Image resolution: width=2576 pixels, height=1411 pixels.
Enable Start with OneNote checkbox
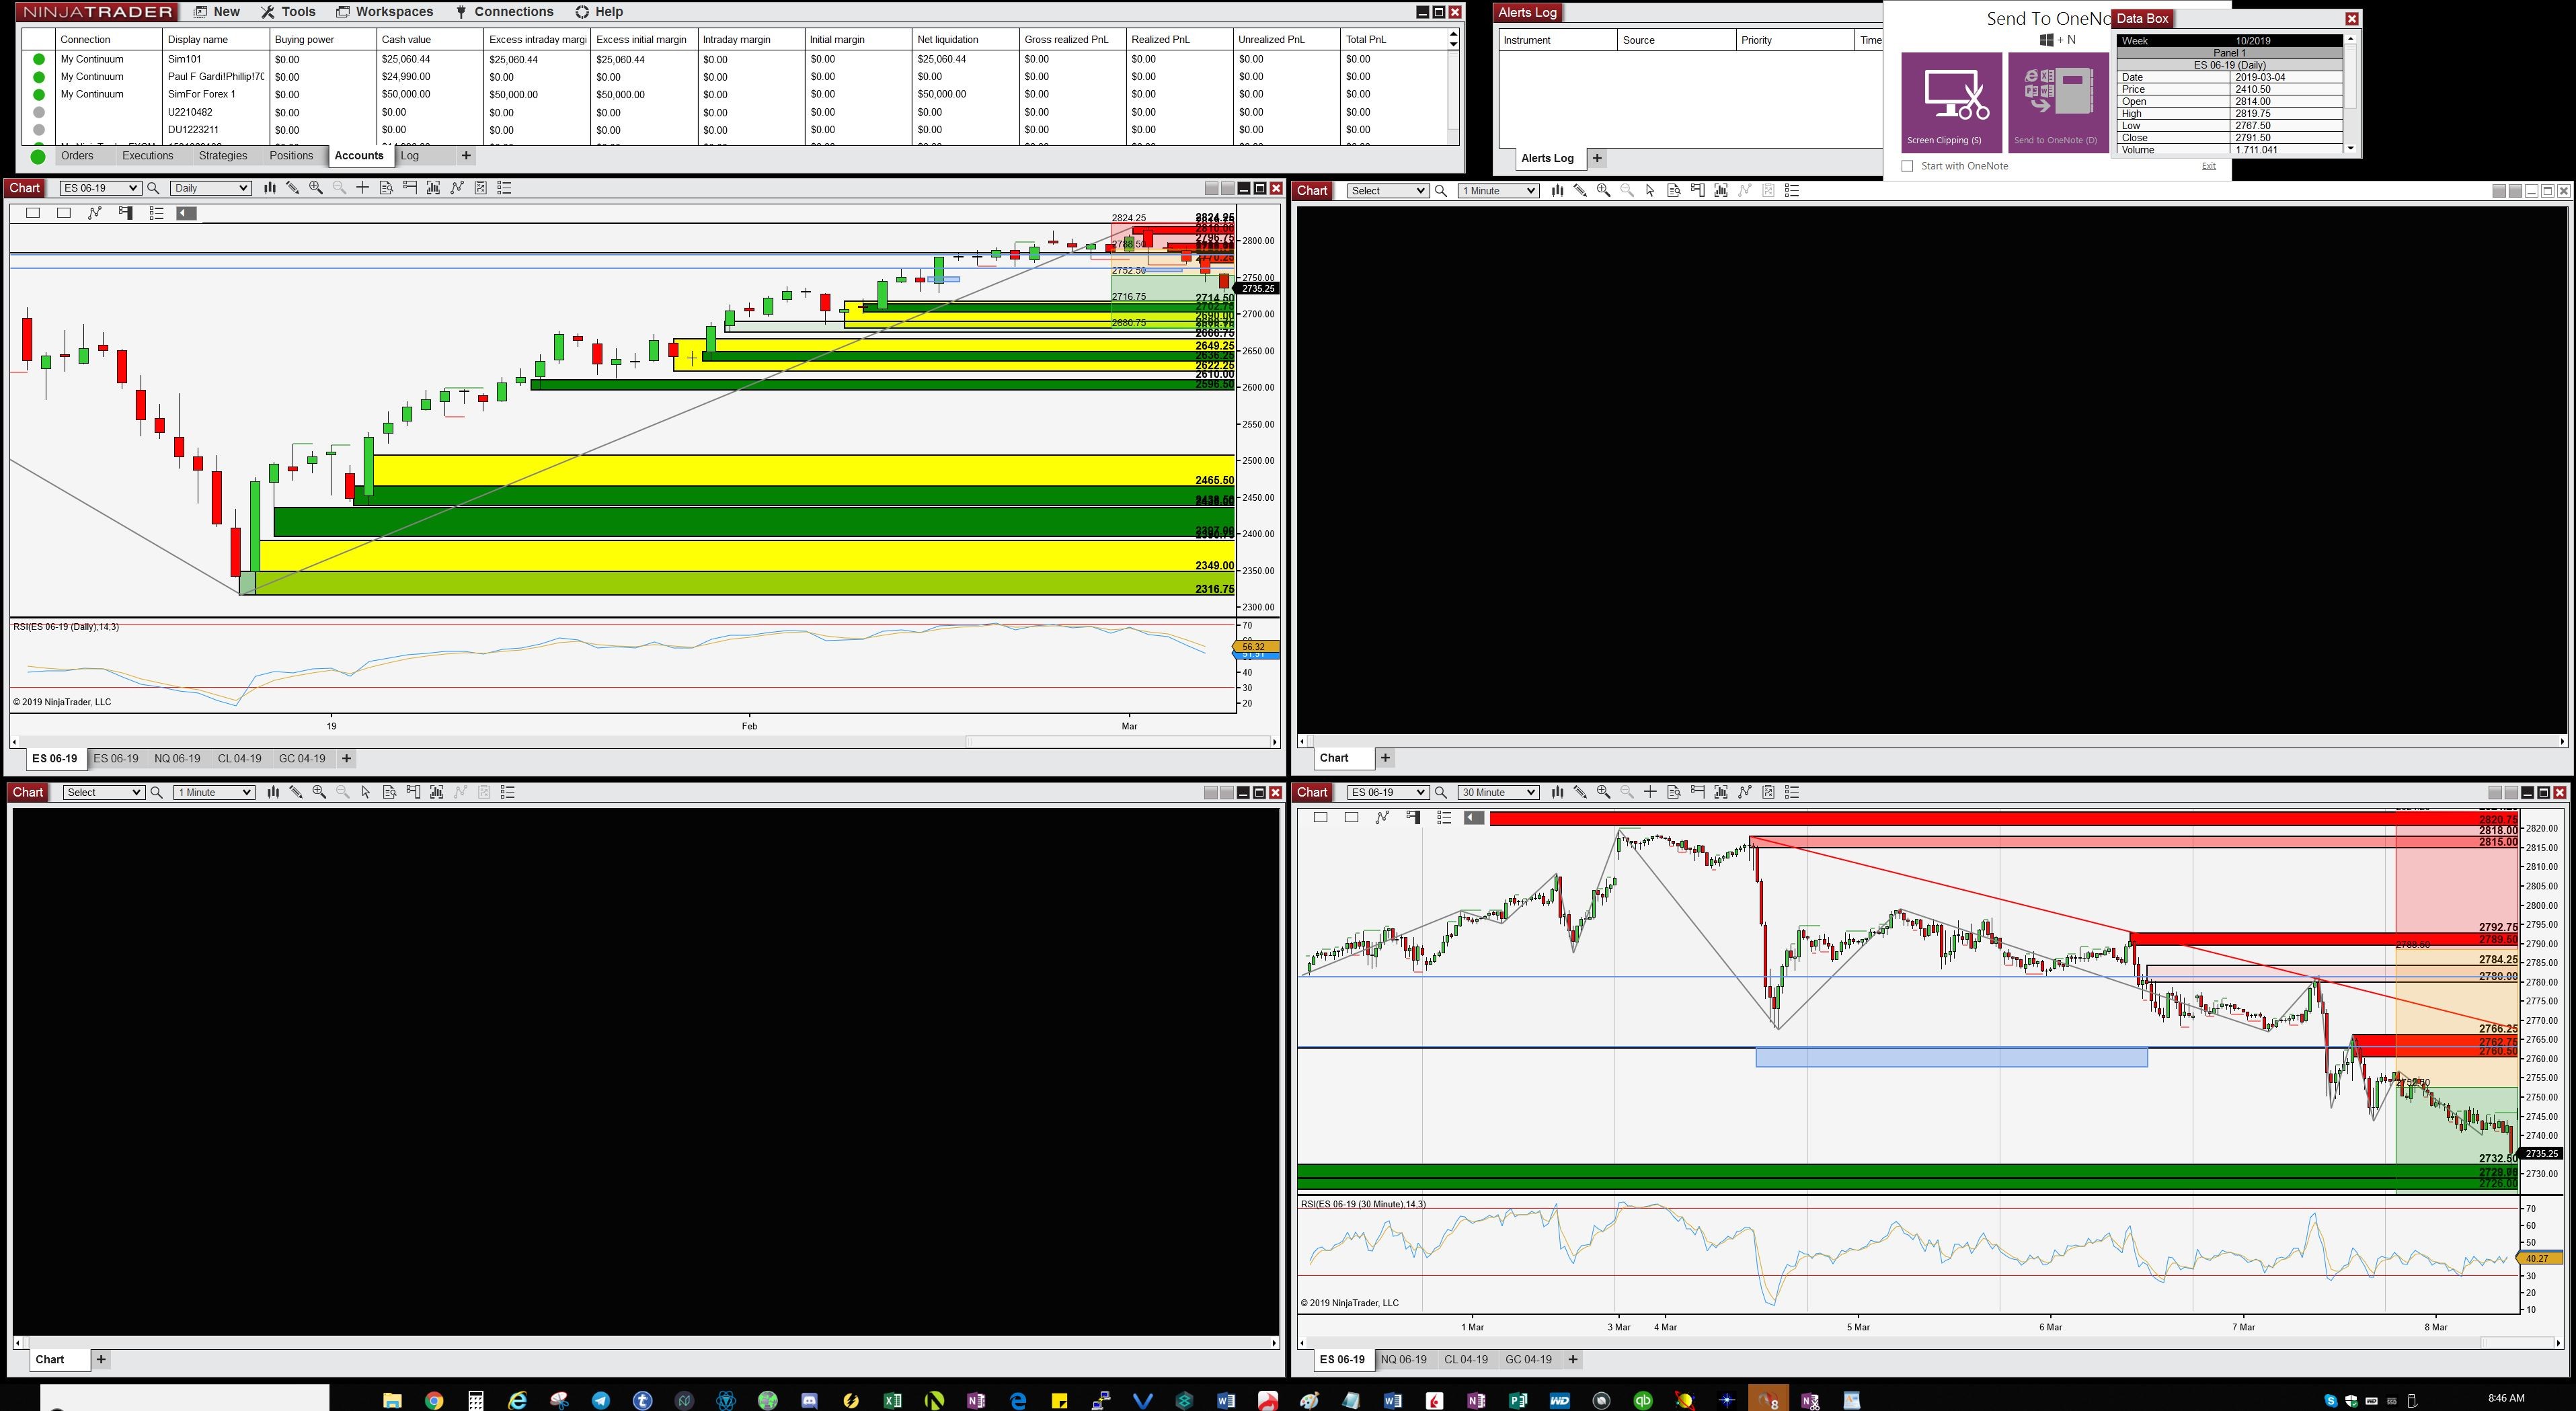(1907, 166)
